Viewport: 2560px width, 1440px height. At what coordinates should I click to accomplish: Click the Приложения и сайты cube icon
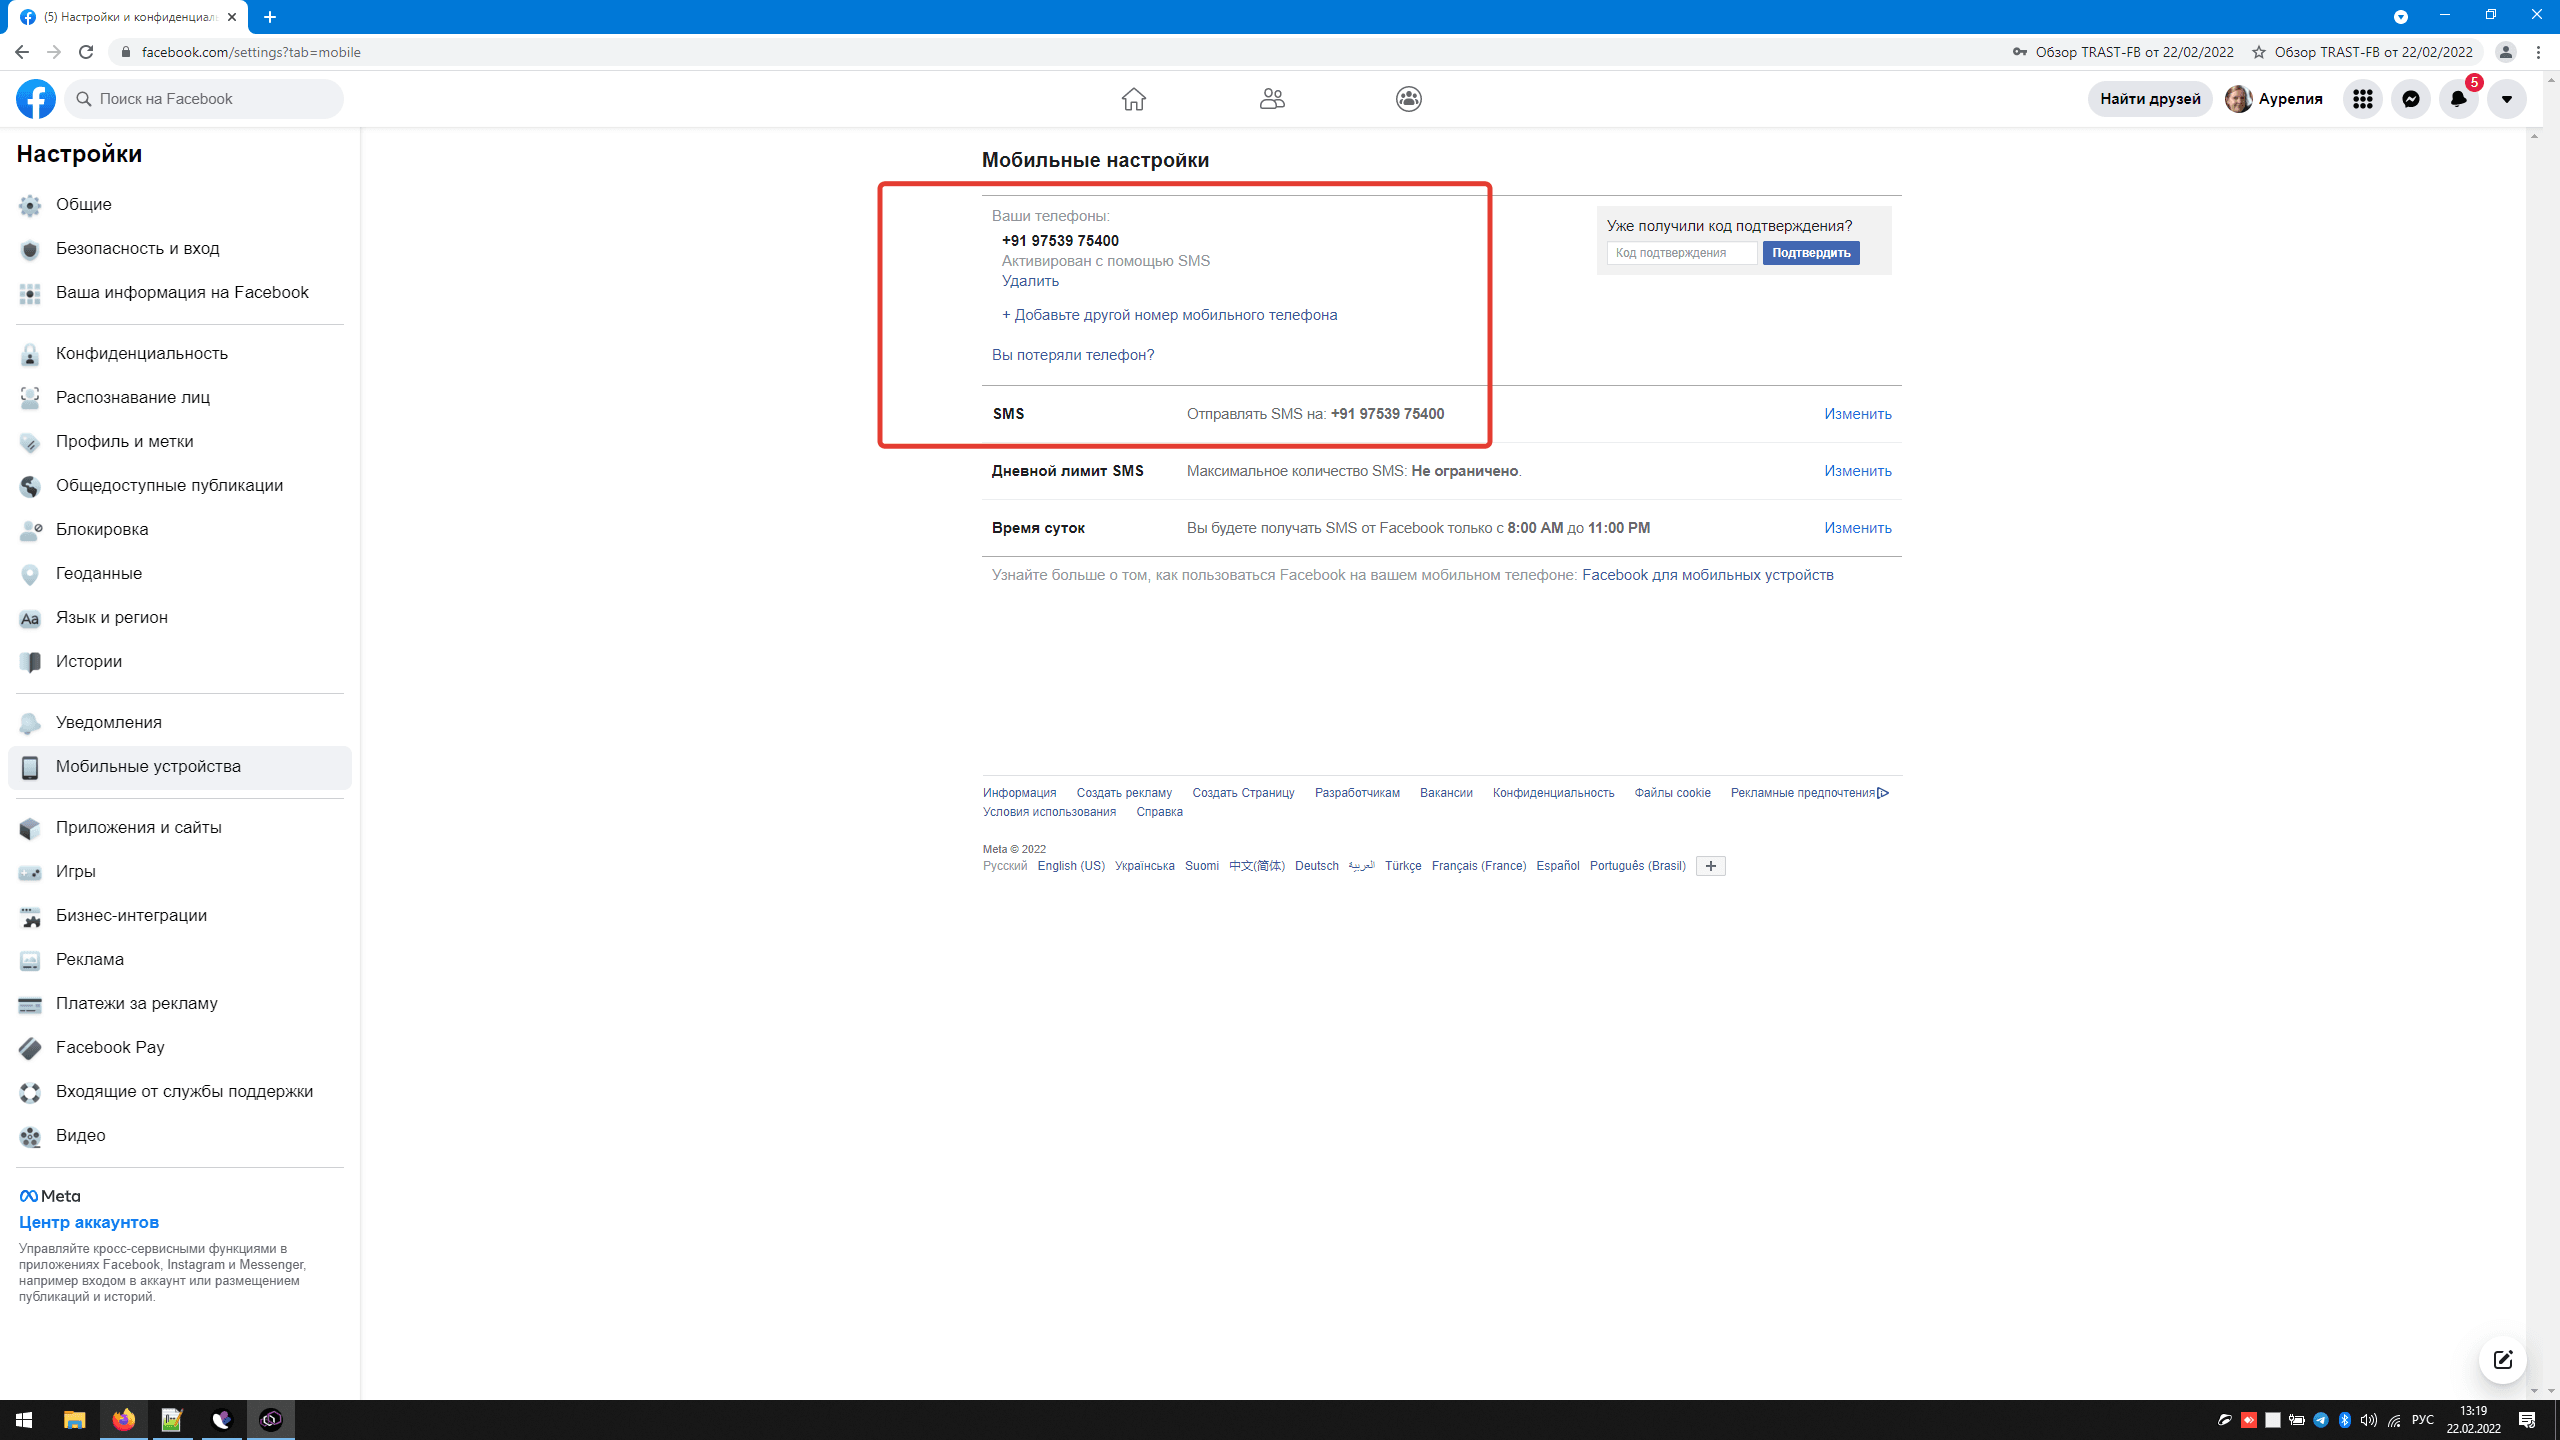[x=30, y=828]
